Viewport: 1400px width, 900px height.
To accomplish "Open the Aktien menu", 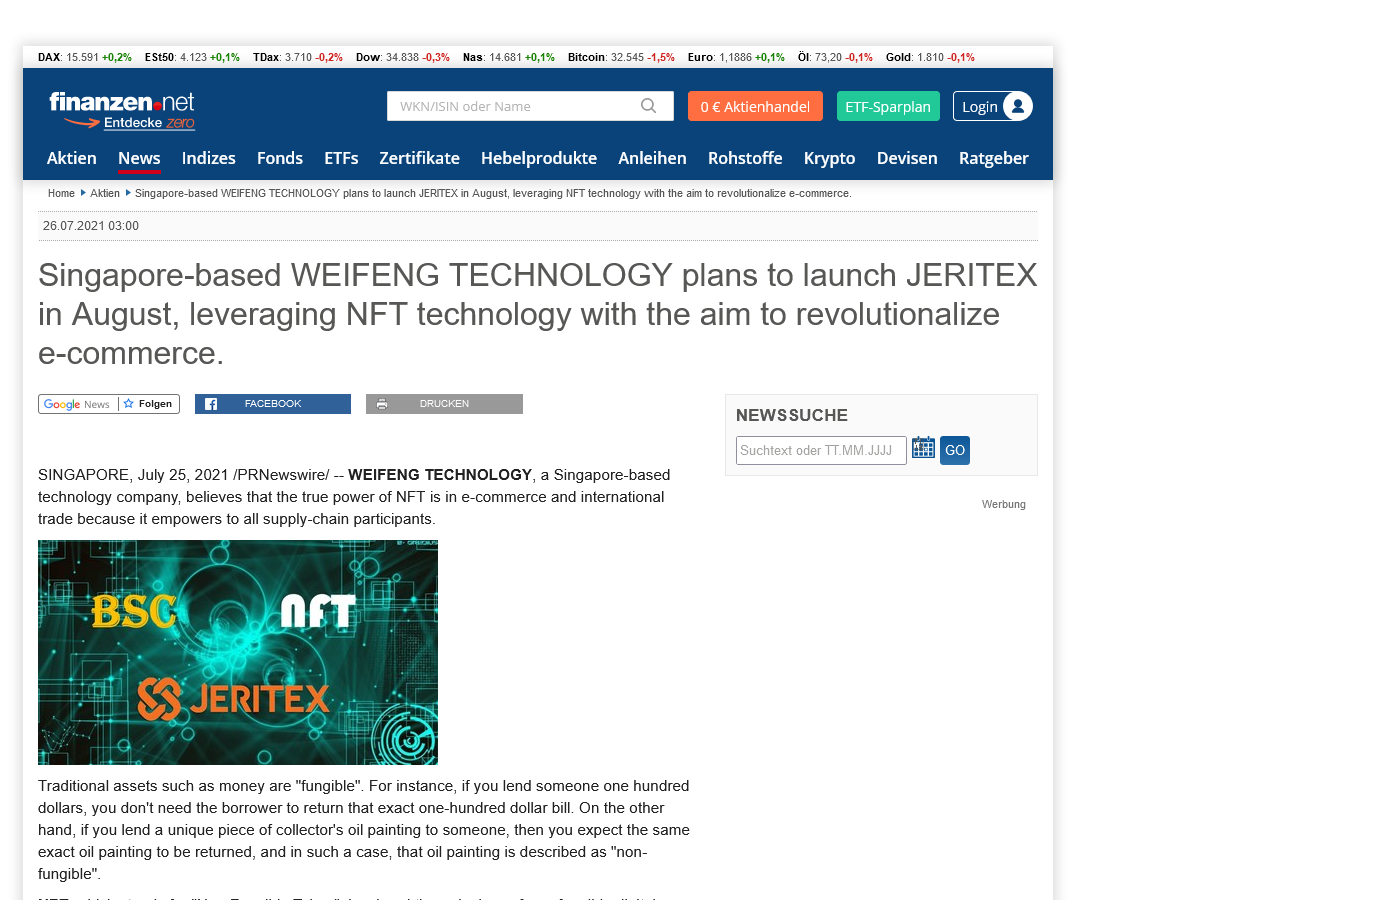I will coord(72,158).
